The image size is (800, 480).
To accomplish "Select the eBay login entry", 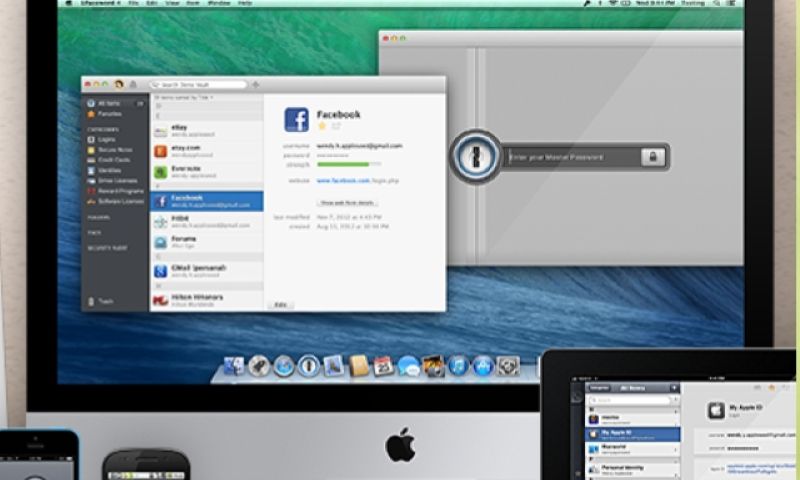I will point(207,131).
